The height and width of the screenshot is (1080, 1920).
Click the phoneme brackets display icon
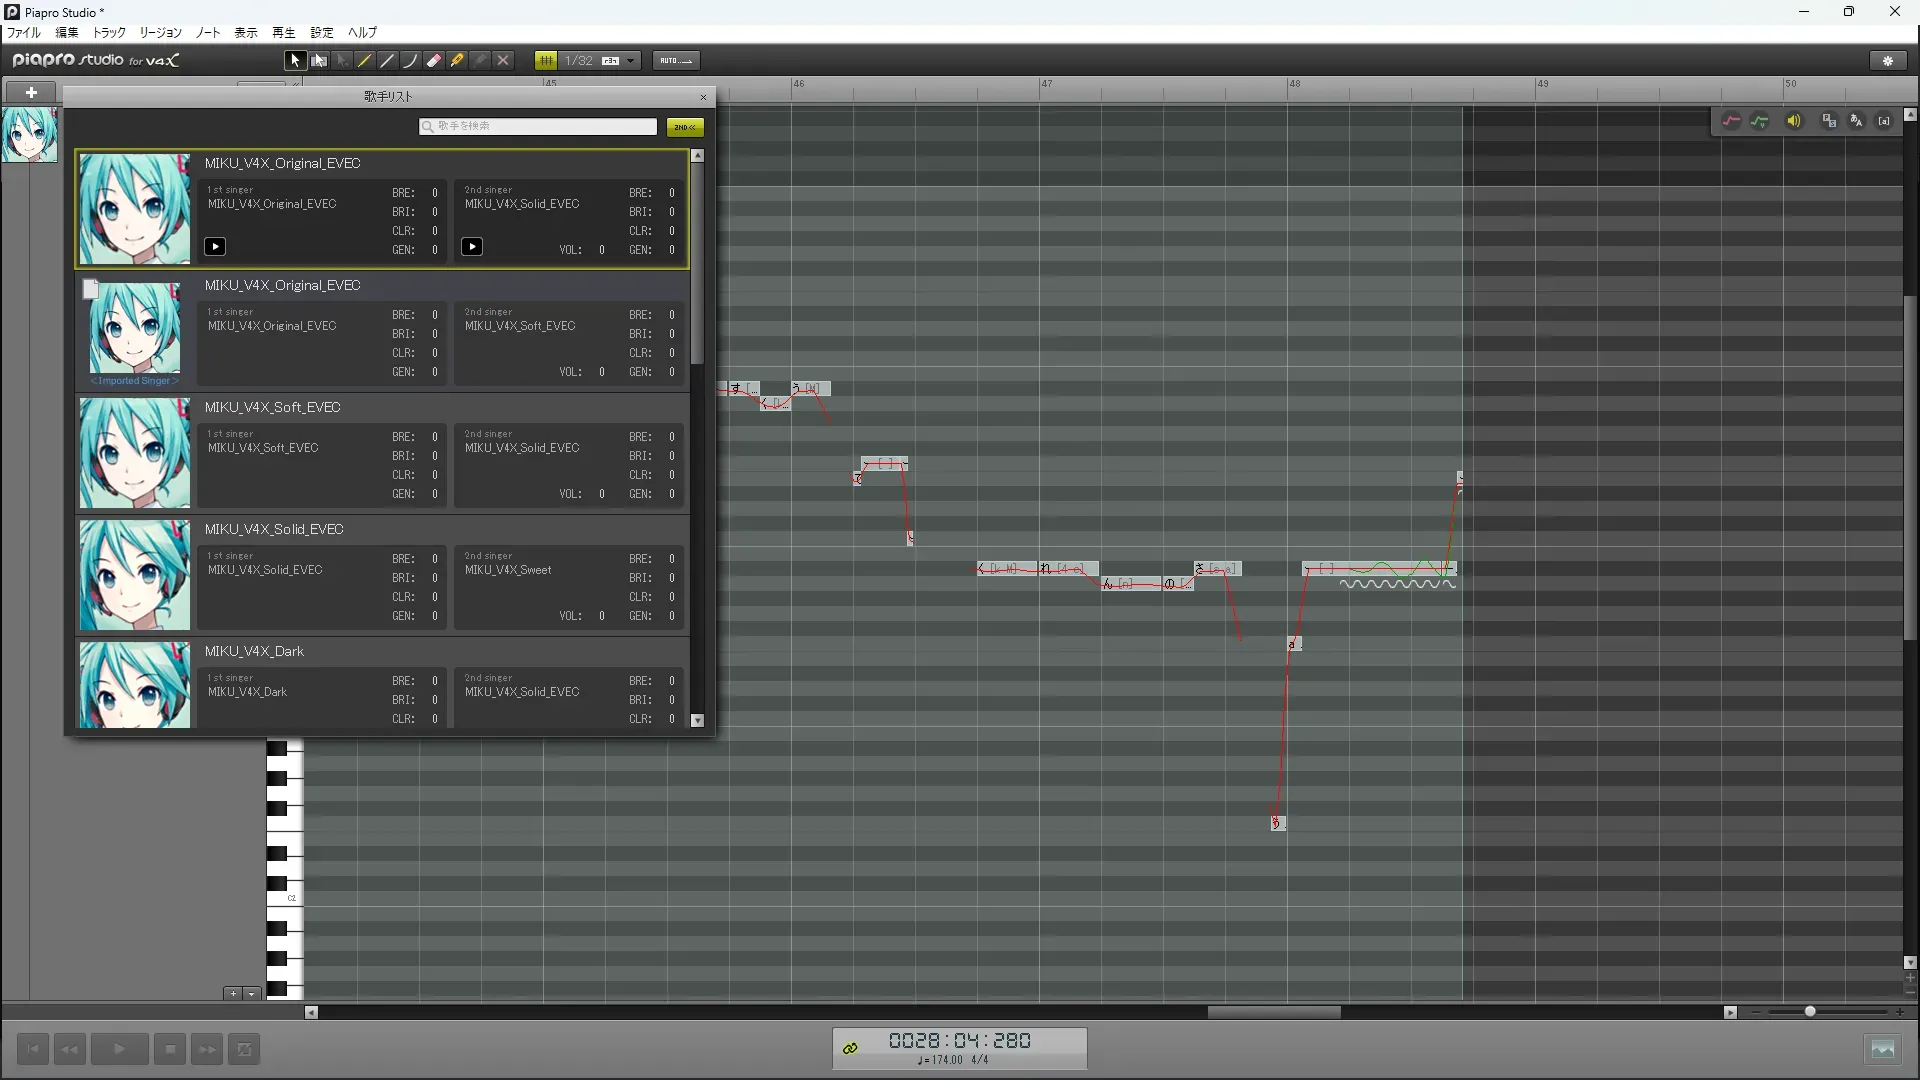point(1884,121)
